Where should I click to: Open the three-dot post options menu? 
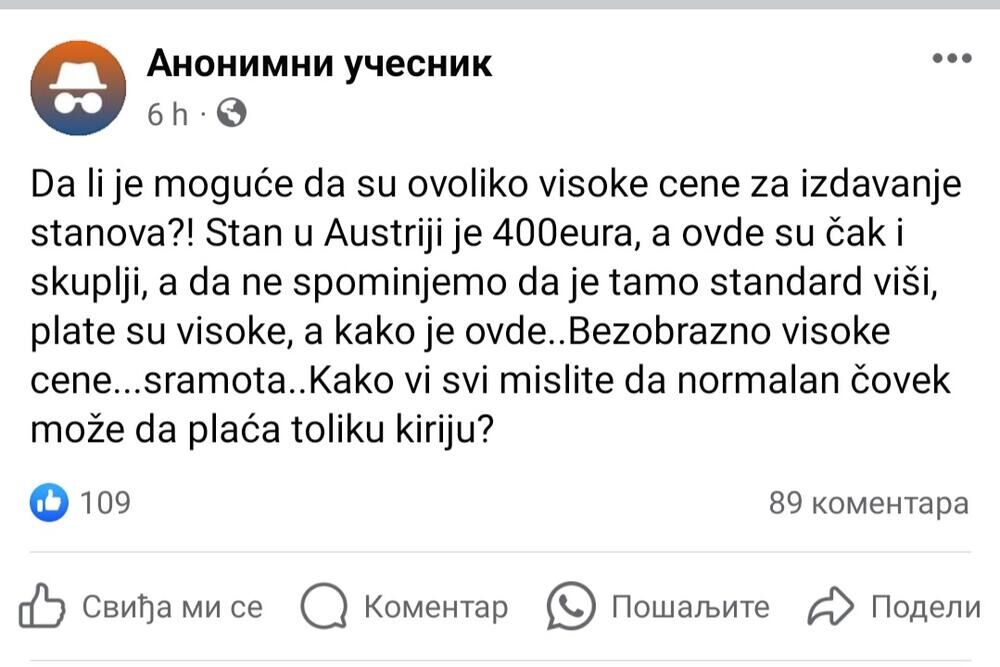tap(951, 59)
